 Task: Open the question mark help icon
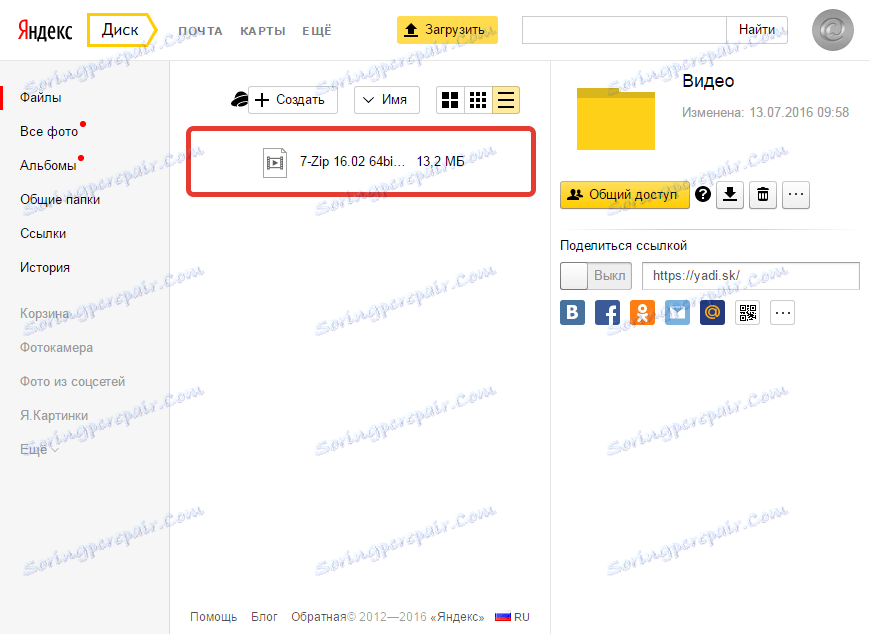(703, 194)
